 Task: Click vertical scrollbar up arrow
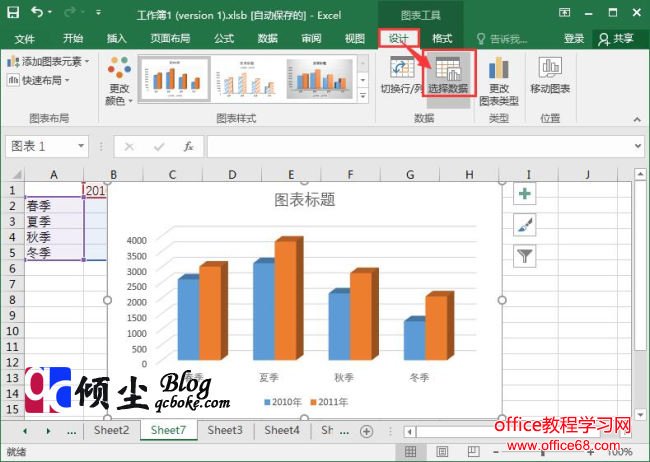tap(640, 174)
